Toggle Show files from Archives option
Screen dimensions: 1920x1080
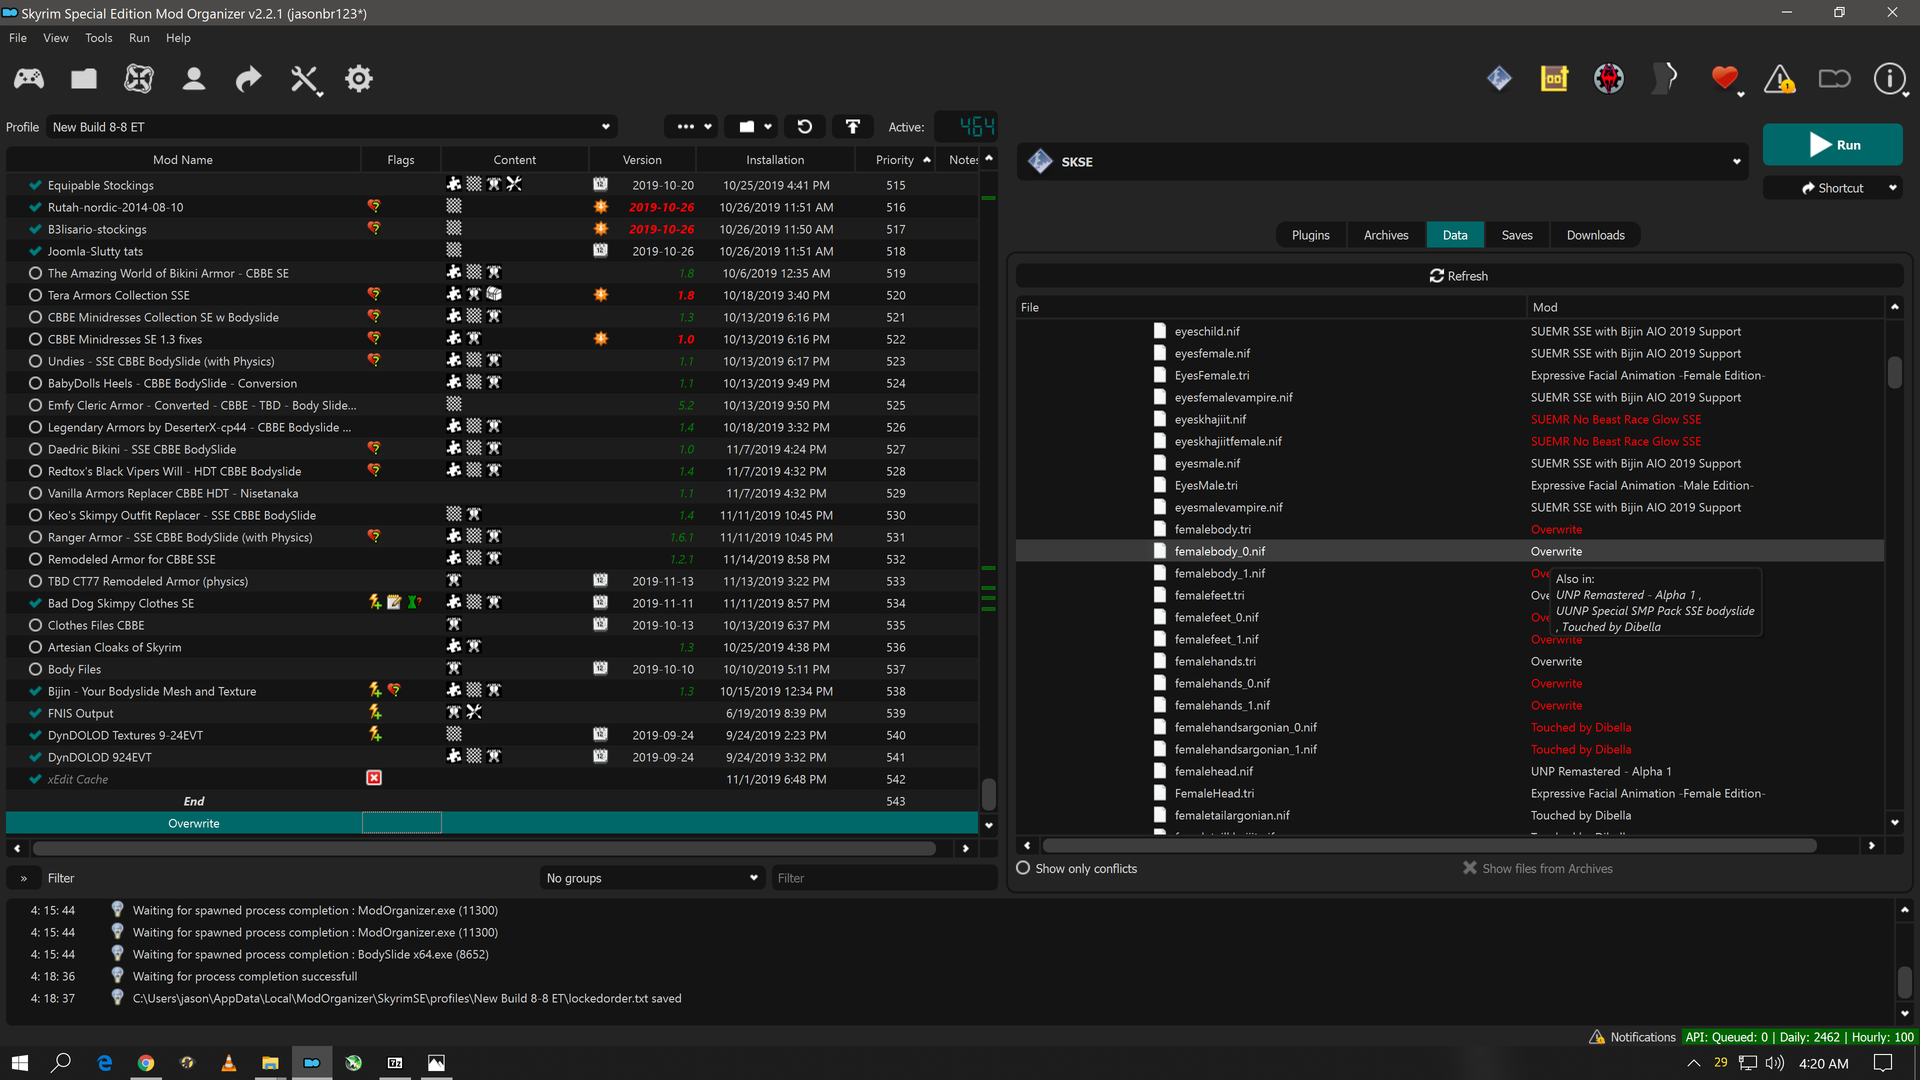1538,868
